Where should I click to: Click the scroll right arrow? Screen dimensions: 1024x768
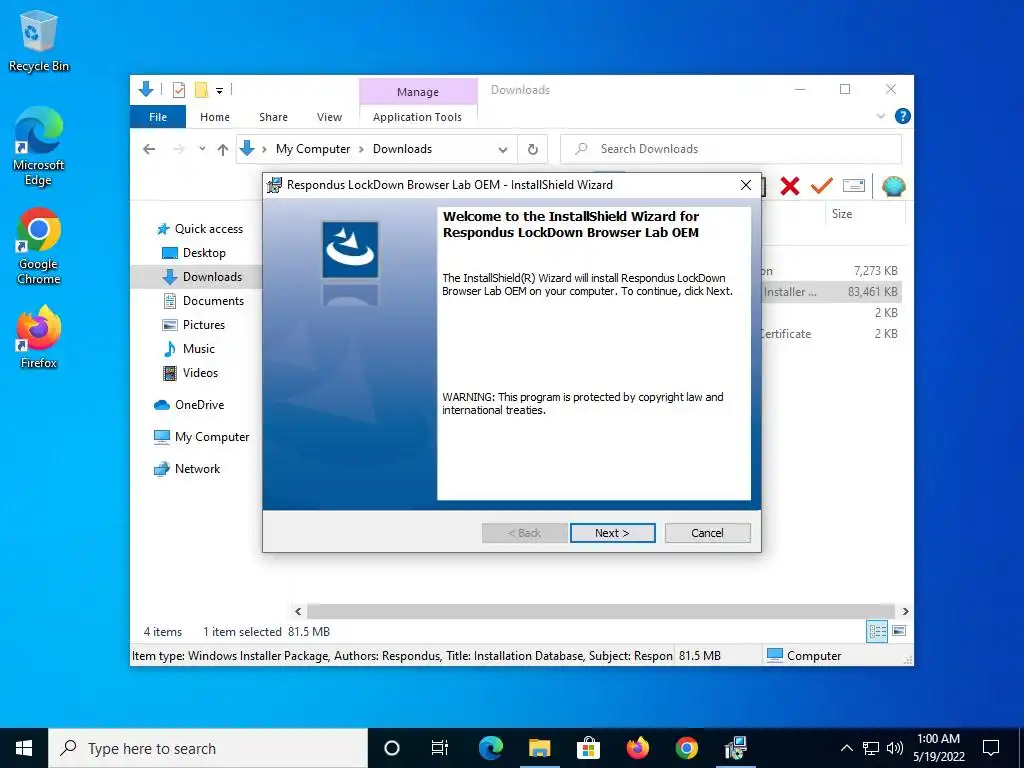pos(905,611)
